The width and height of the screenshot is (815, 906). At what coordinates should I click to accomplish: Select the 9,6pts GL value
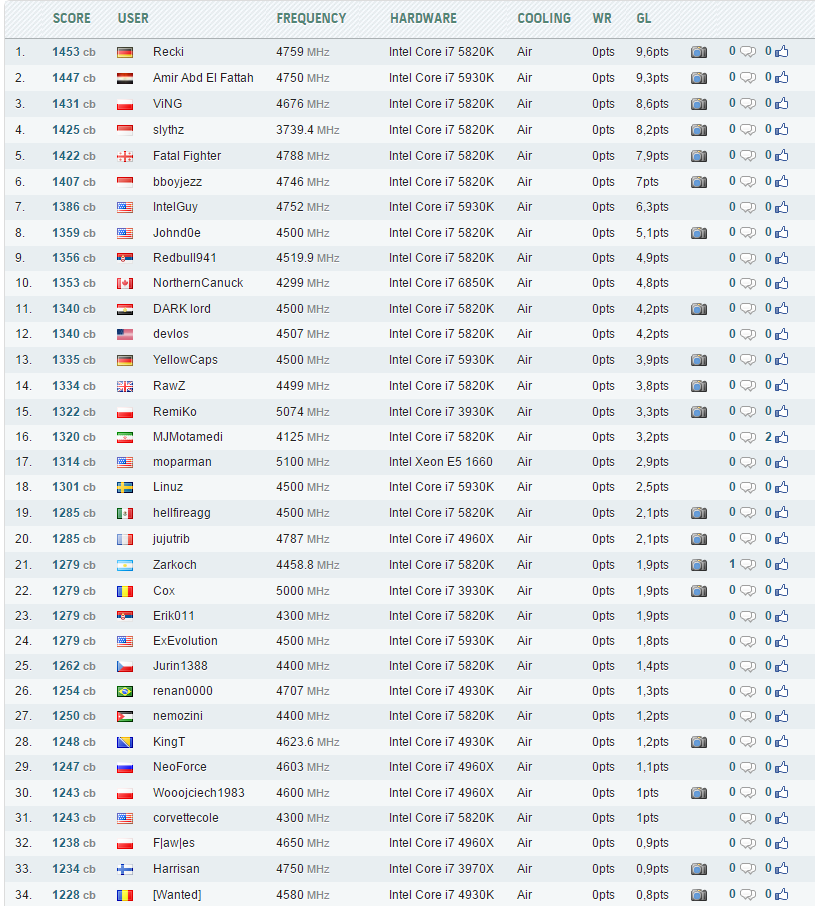652,52
